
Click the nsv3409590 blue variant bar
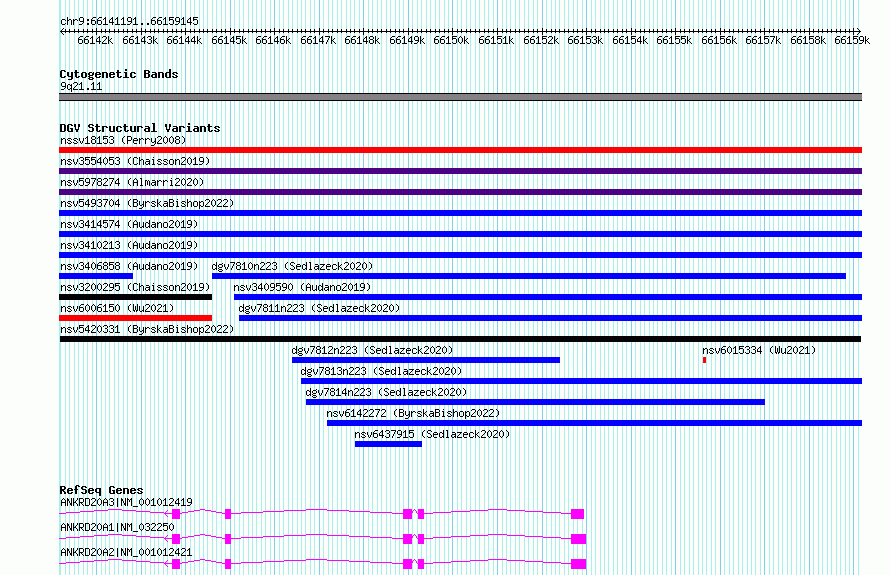pyautogui.click(x=548, y=297)
